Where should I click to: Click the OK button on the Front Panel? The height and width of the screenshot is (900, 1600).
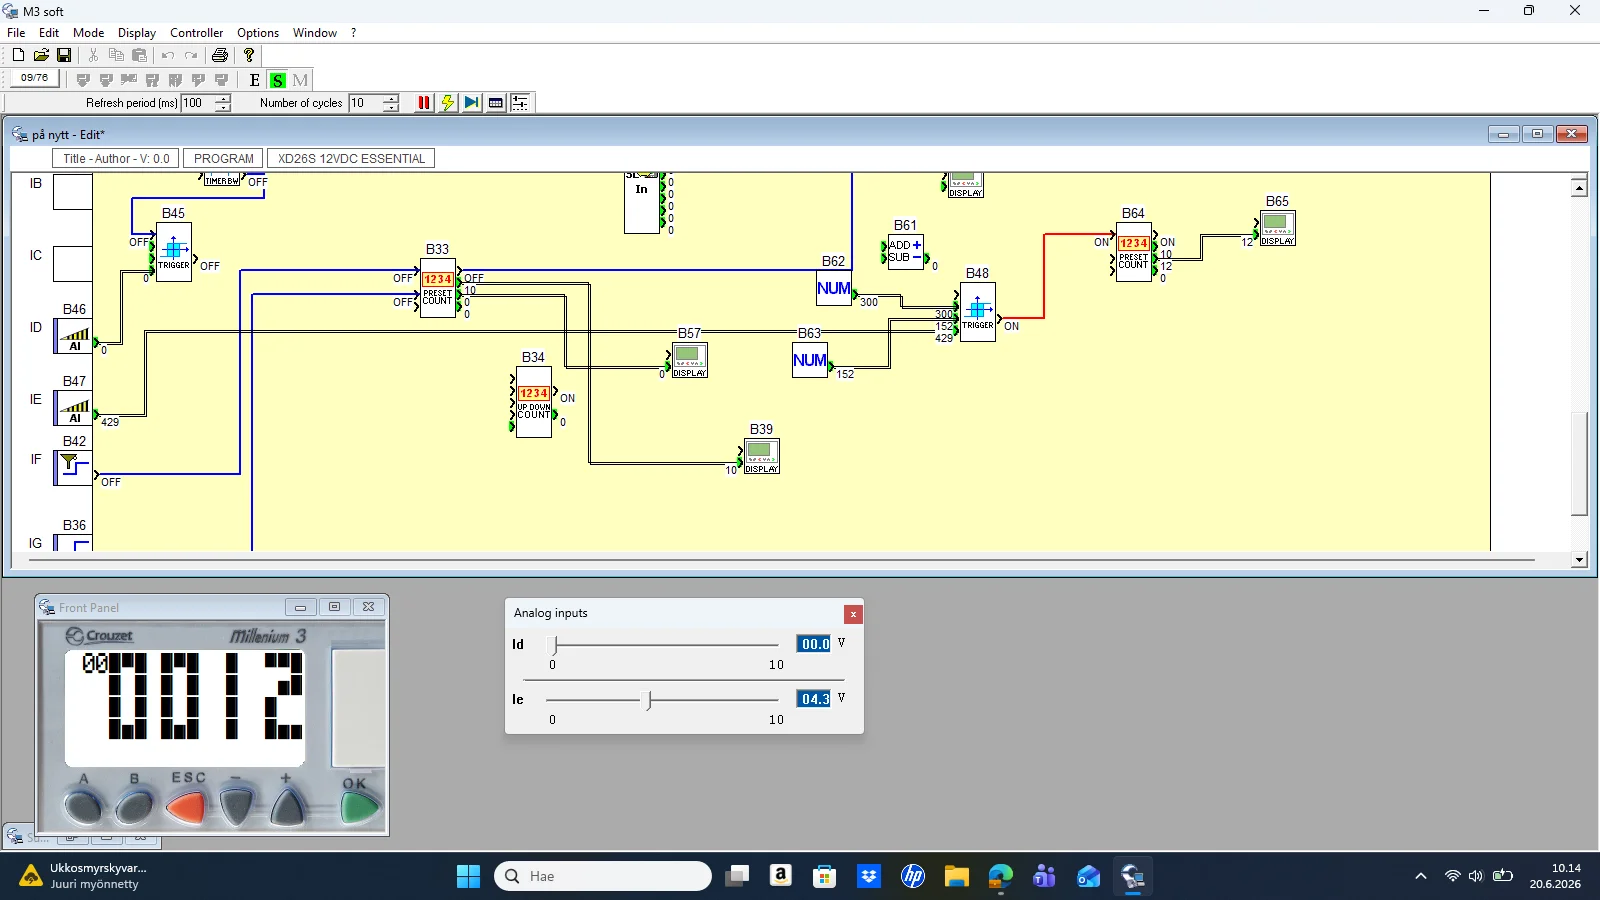[359, 805]
